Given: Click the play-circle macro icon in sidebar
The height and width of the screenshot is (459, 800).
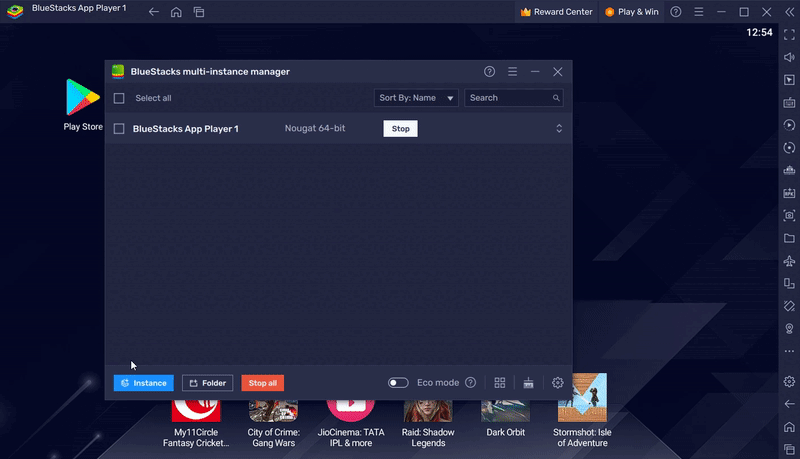Looking at the screenshot, I should [x=789, y=125].
